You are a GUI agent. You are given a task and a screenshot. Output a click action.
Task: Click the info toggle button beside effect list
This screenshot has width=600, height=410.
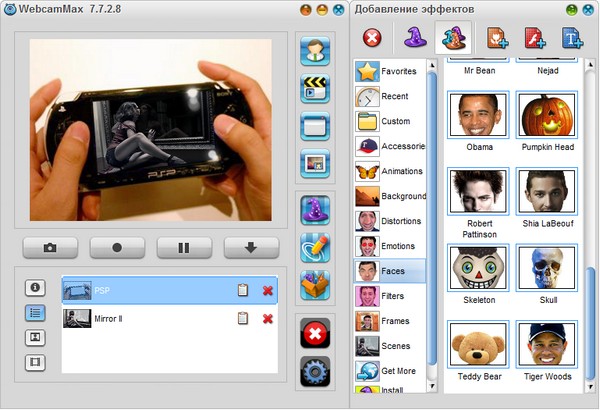[36, 288]
